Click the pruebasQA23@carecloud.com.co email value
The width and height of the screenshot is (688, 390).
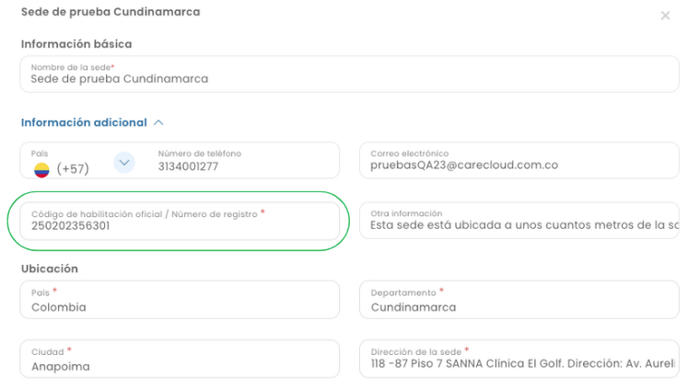464,165
